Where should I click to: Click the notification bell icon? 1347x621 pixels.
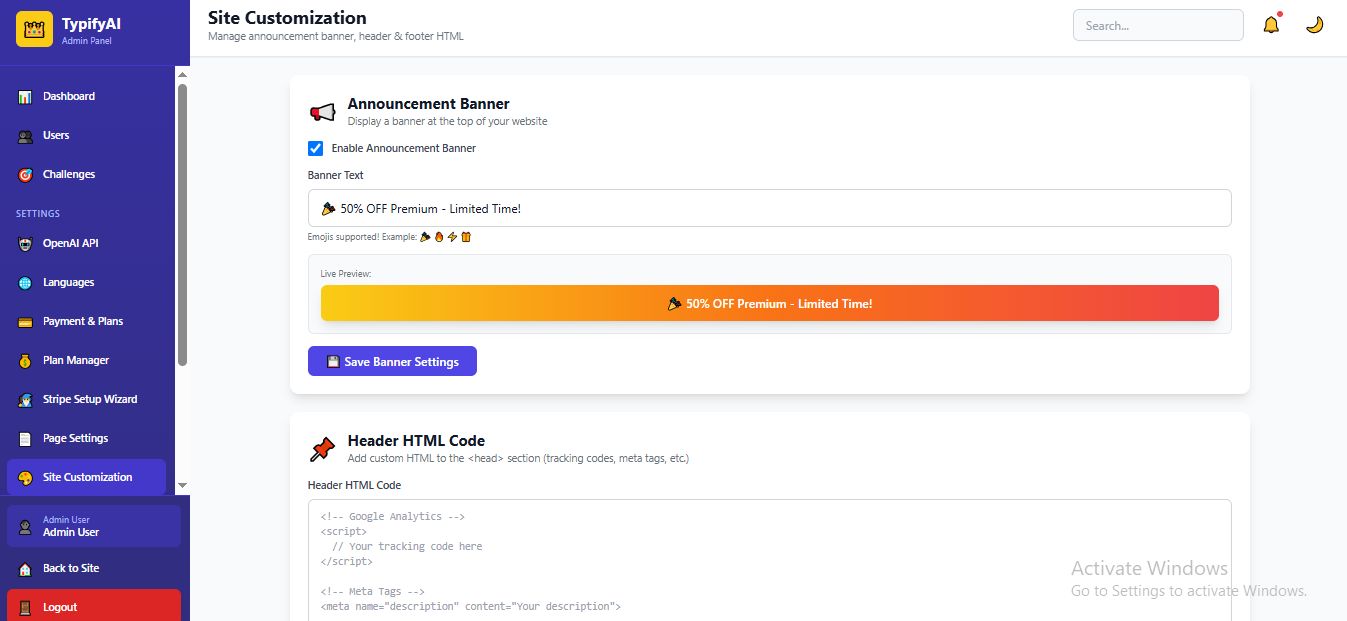[1271, 26]
